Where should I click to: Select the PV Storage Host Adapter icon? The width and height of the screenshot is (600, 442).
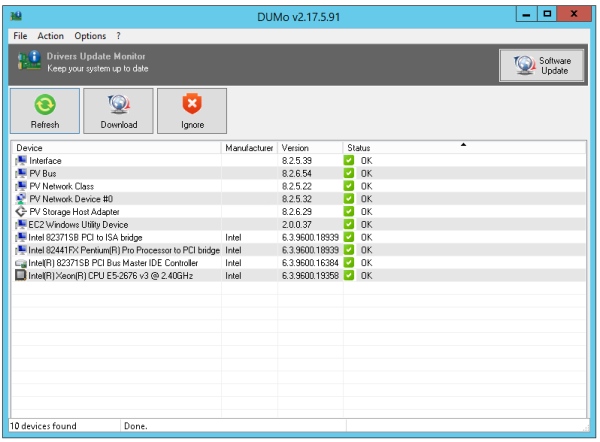(21, 212)
